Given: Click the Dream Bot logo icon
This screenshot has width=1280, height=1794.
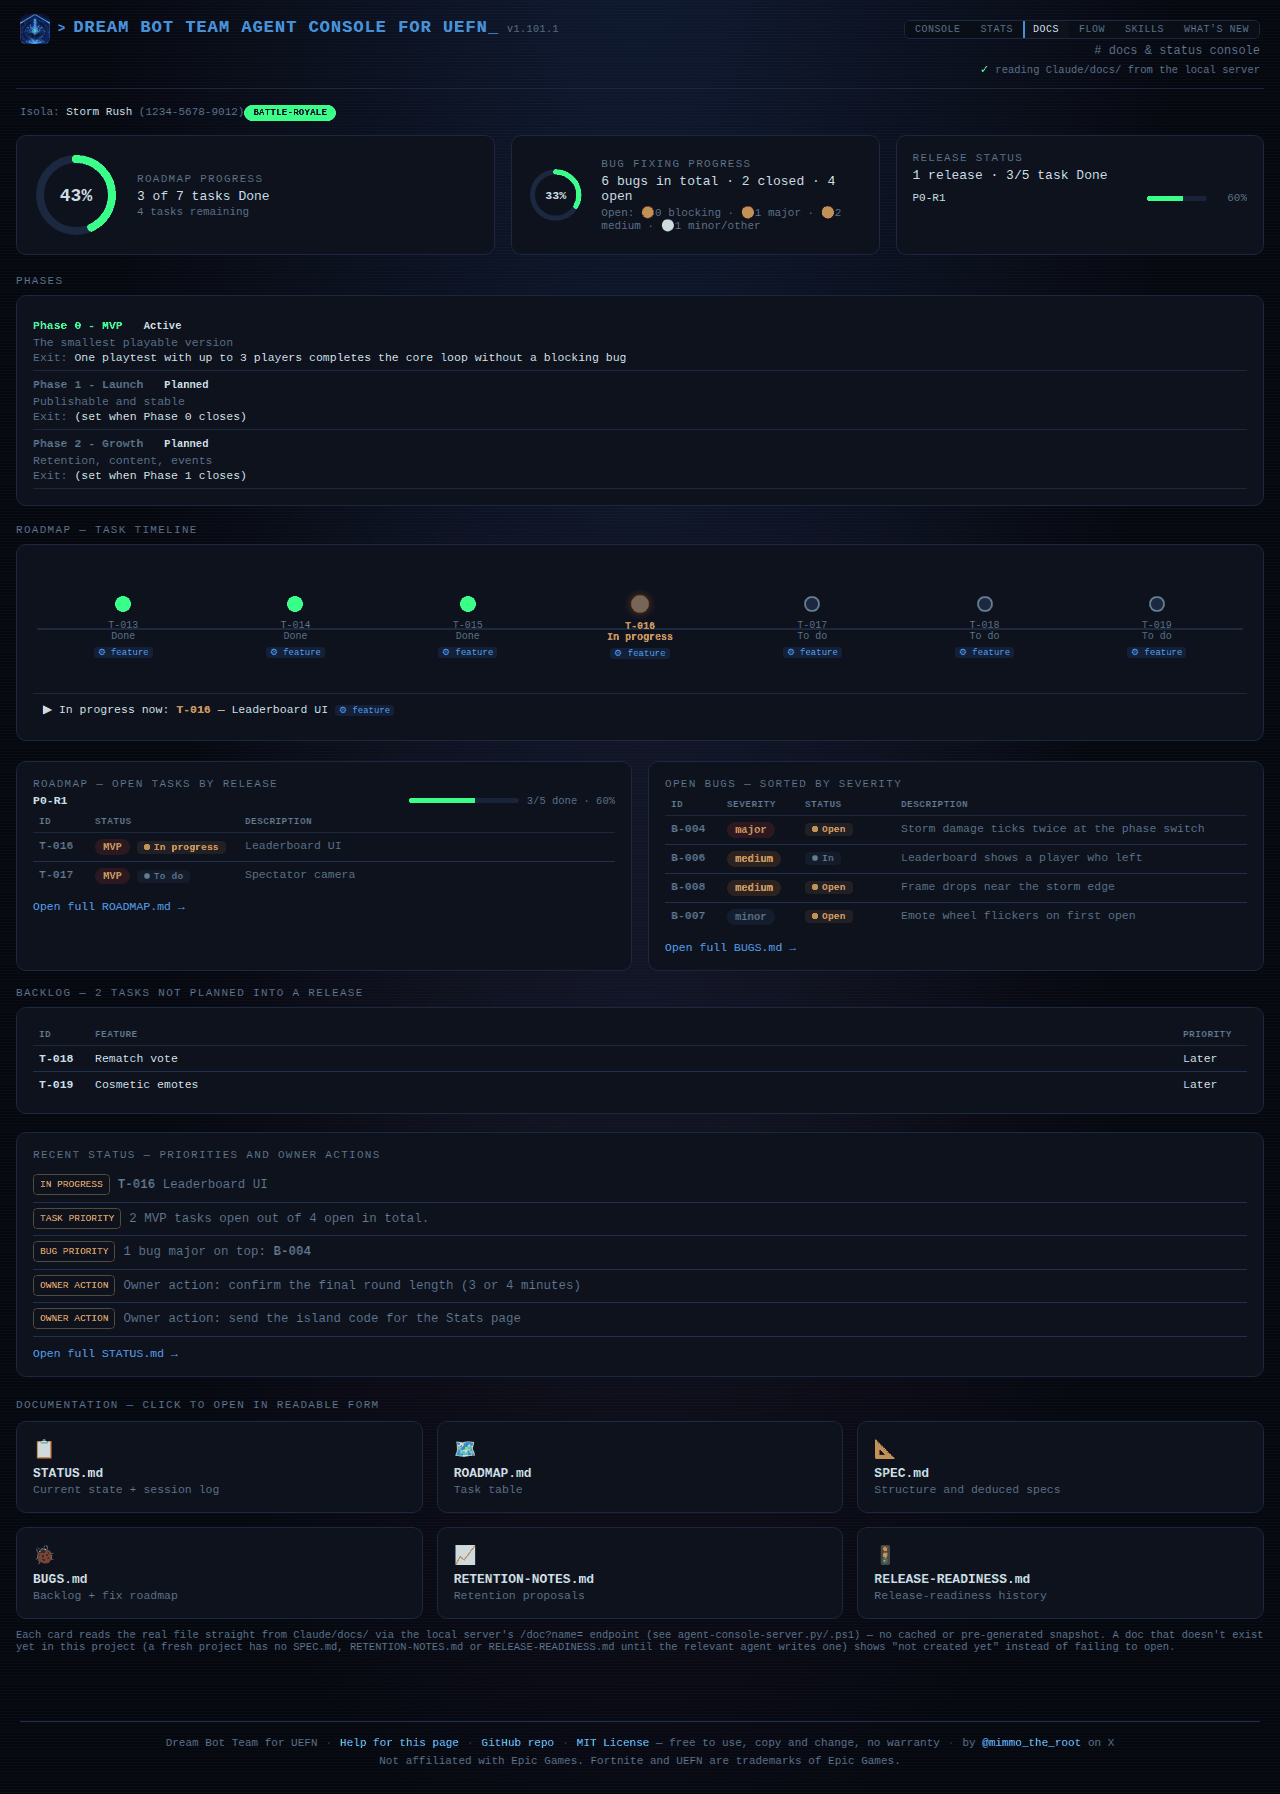Looking at the screenshot, I should pos(35,29).
